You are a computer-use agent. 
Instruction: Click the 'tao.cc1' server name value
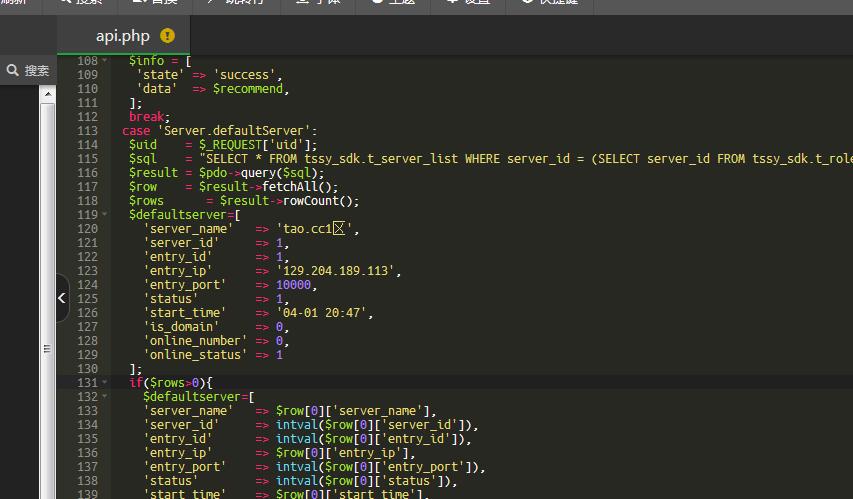316,229
